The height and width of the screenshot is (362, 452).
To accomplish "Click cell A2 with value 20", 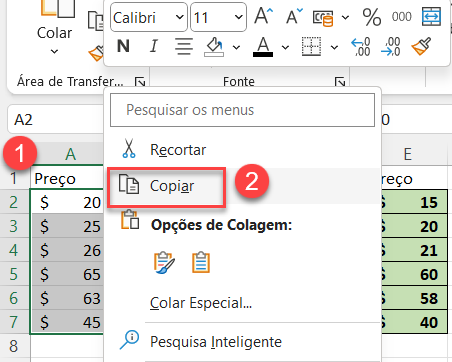I will [67, 202].
